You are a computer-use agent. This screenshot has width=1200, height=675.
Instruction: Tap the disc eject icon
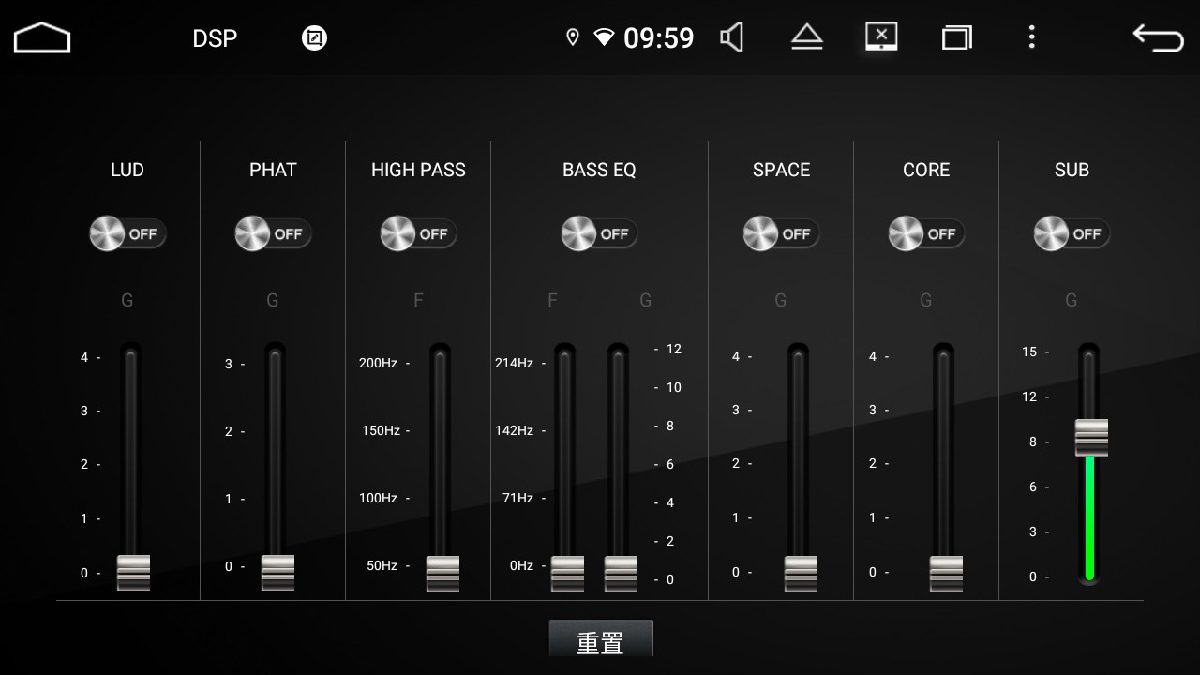click(806, 37)
